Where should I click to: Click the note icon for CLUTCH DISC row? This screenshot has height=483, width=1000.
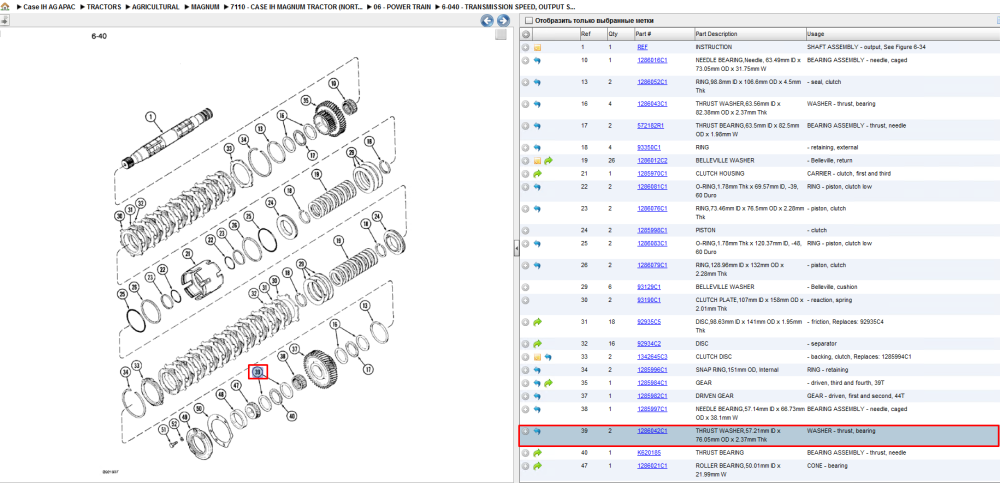(538, 357)
